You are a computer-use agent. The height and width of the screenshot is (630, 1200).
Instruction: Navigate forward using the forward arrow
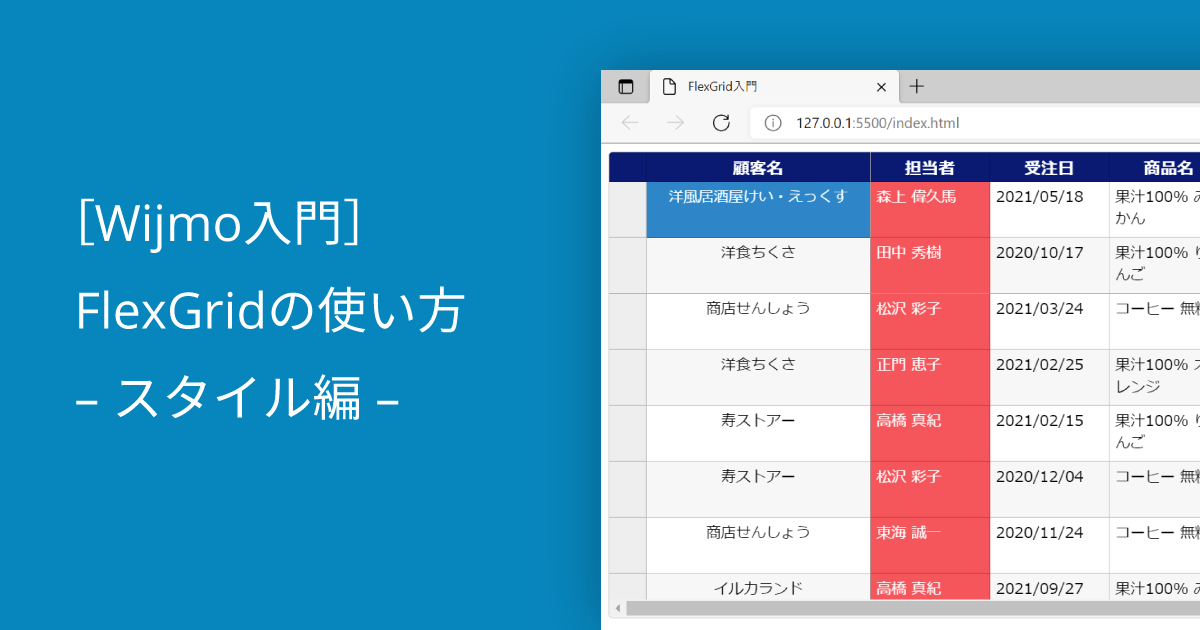coord(675,122)
